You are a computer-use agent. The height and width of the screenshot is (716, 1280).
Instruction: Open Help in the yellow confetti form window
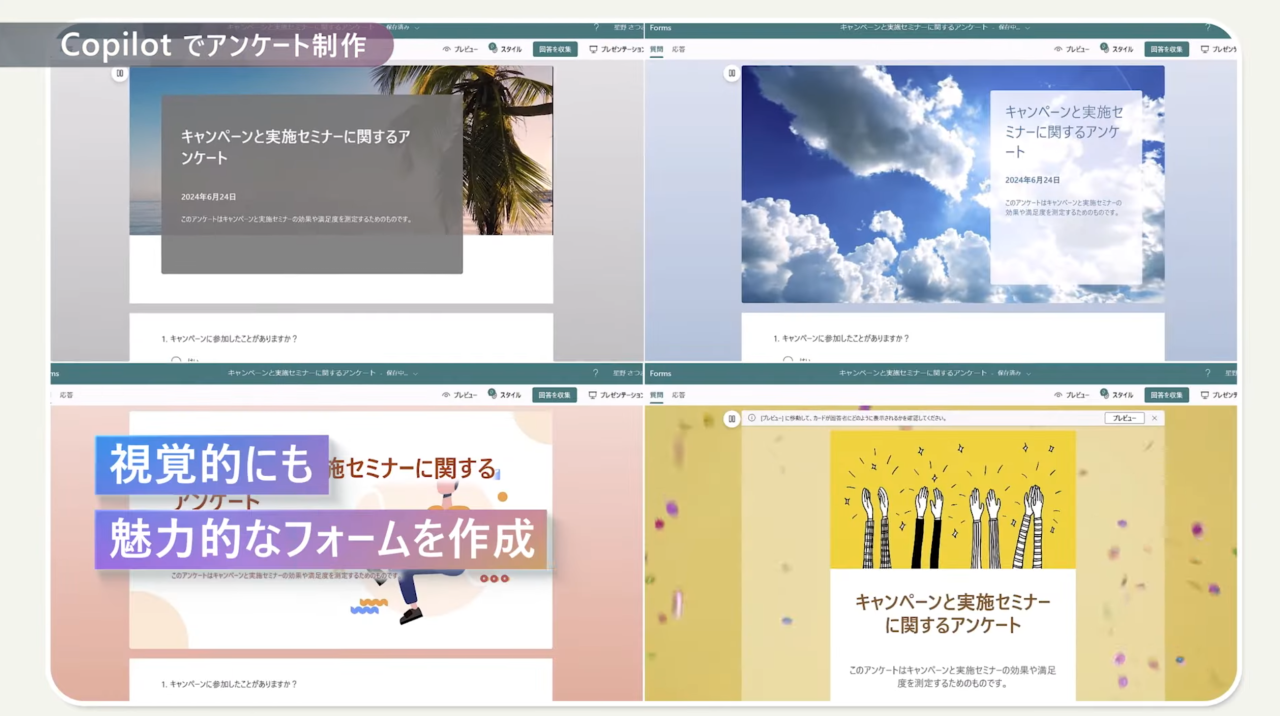click(x=1207, y=373)
